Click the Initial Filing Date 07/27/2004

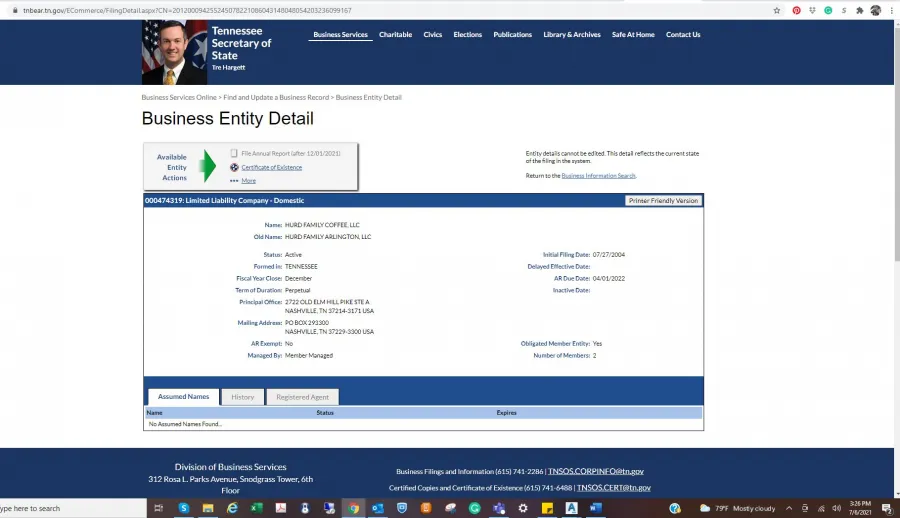pos(609,254)
